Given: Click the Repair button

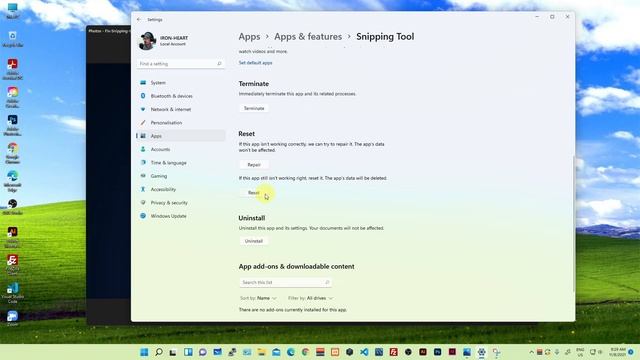Looking at the screenshot, I should coord(254,164).
